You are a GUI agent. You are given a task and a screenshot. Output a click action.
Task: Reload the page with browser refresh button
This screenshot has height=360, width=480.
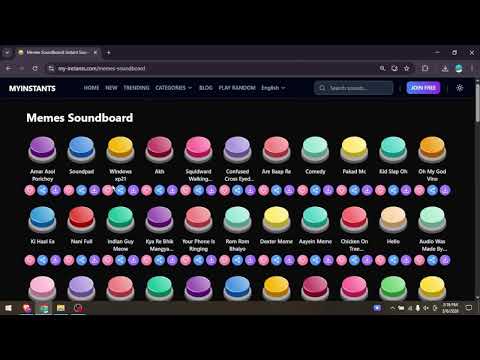[35, 68]
